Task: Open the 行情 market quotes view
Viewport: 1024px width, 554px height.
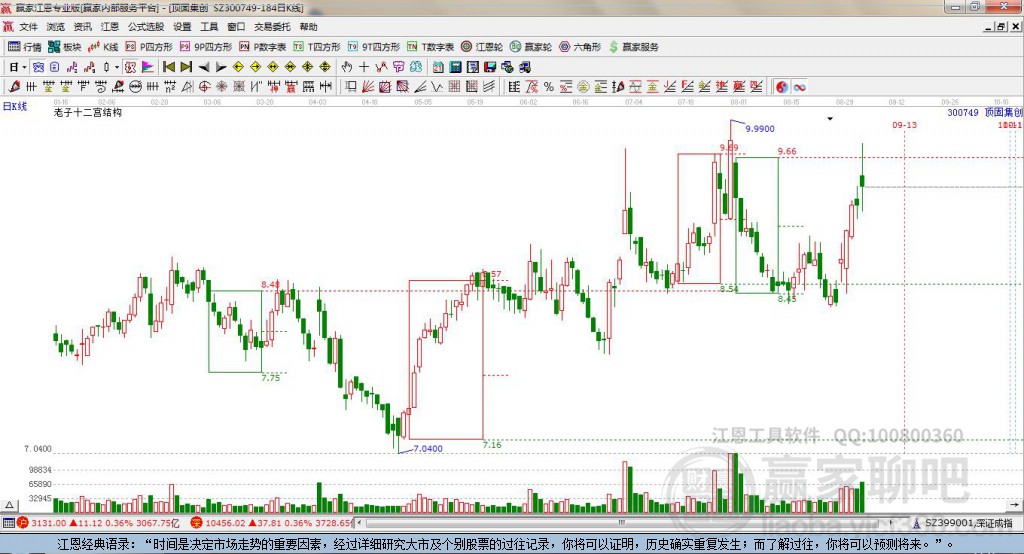Action: pos(25,47)
